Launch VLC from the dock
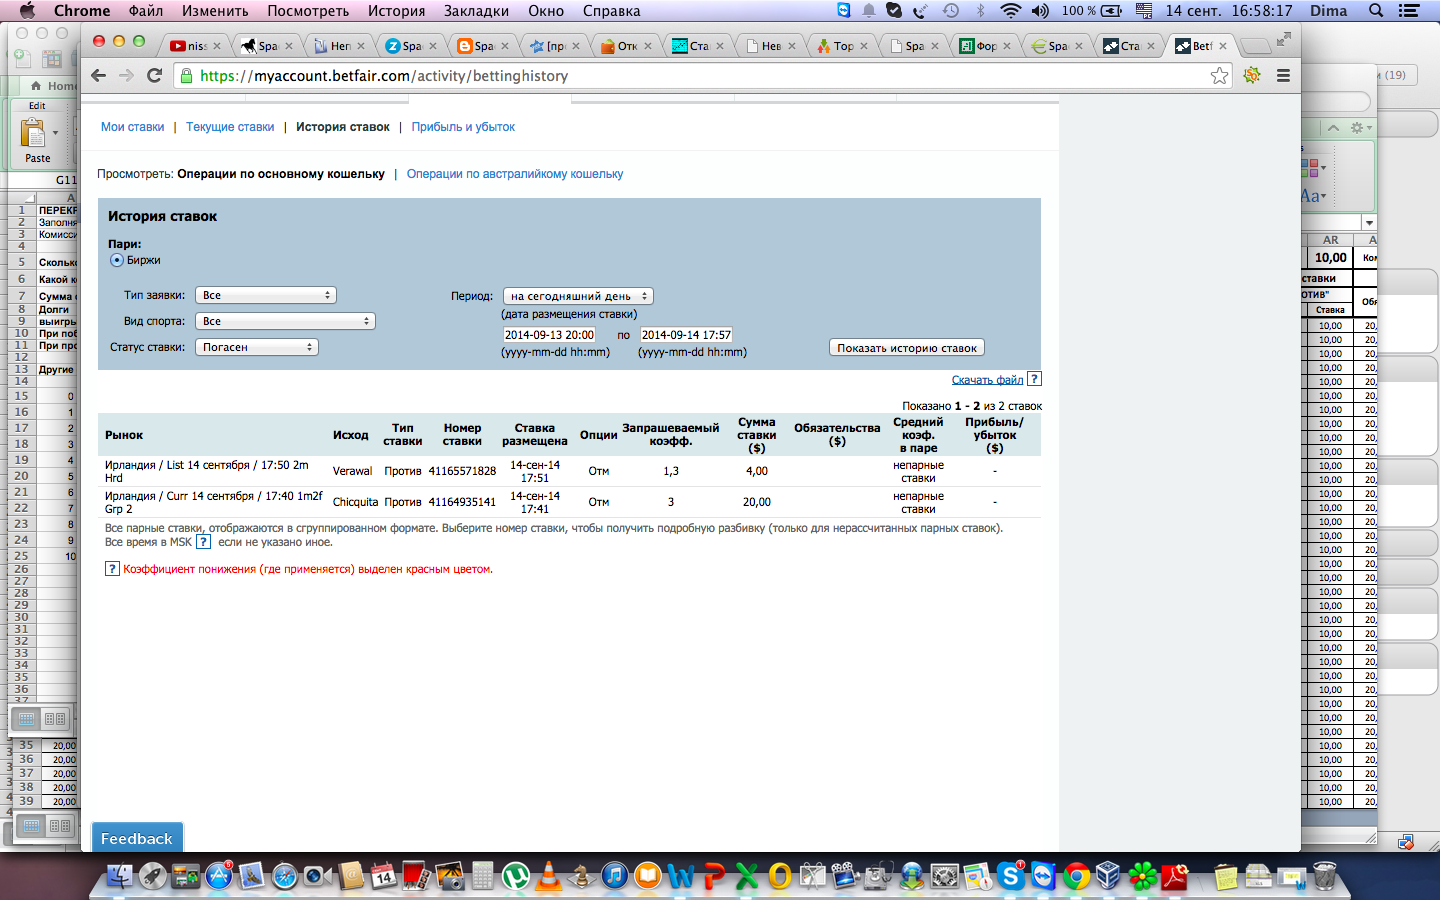The image size is (1440, 900). click(x=549, y=877)
